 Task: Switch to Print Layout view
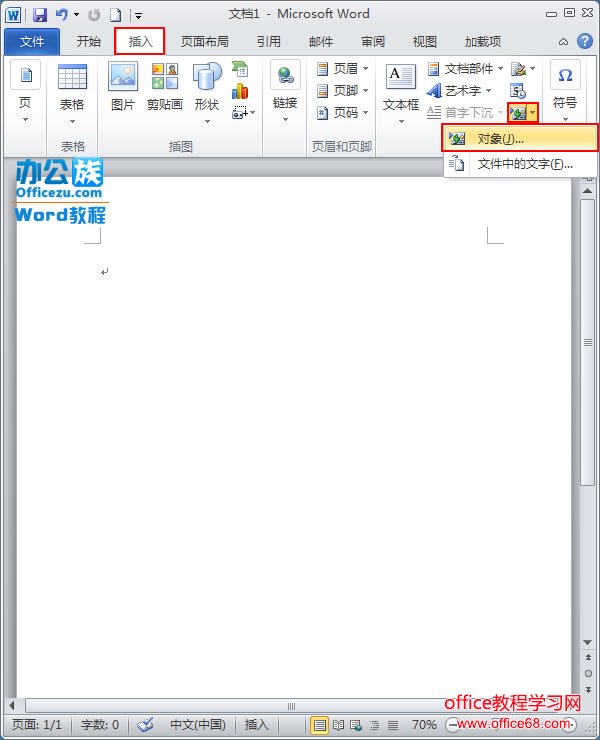point(320,724)
